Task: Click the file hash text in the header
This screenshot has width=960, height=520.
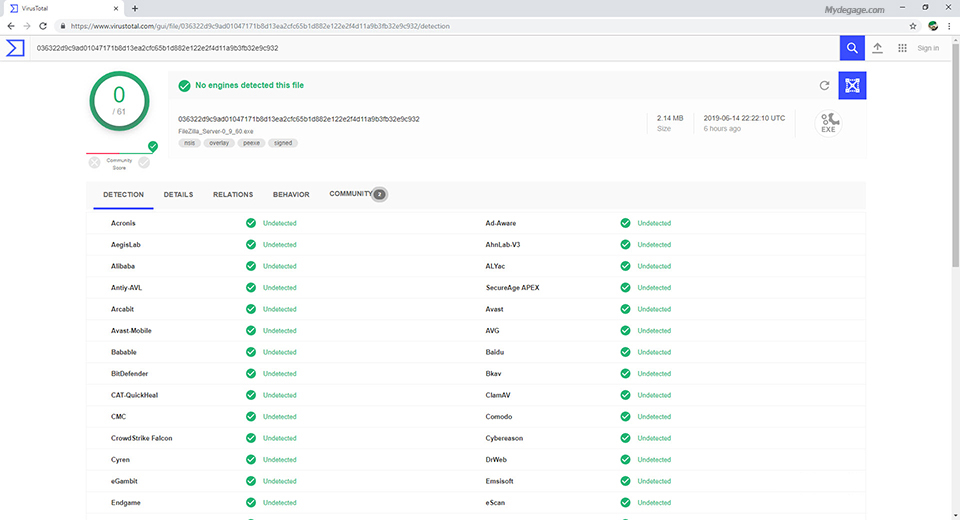Action: point(299,119)
